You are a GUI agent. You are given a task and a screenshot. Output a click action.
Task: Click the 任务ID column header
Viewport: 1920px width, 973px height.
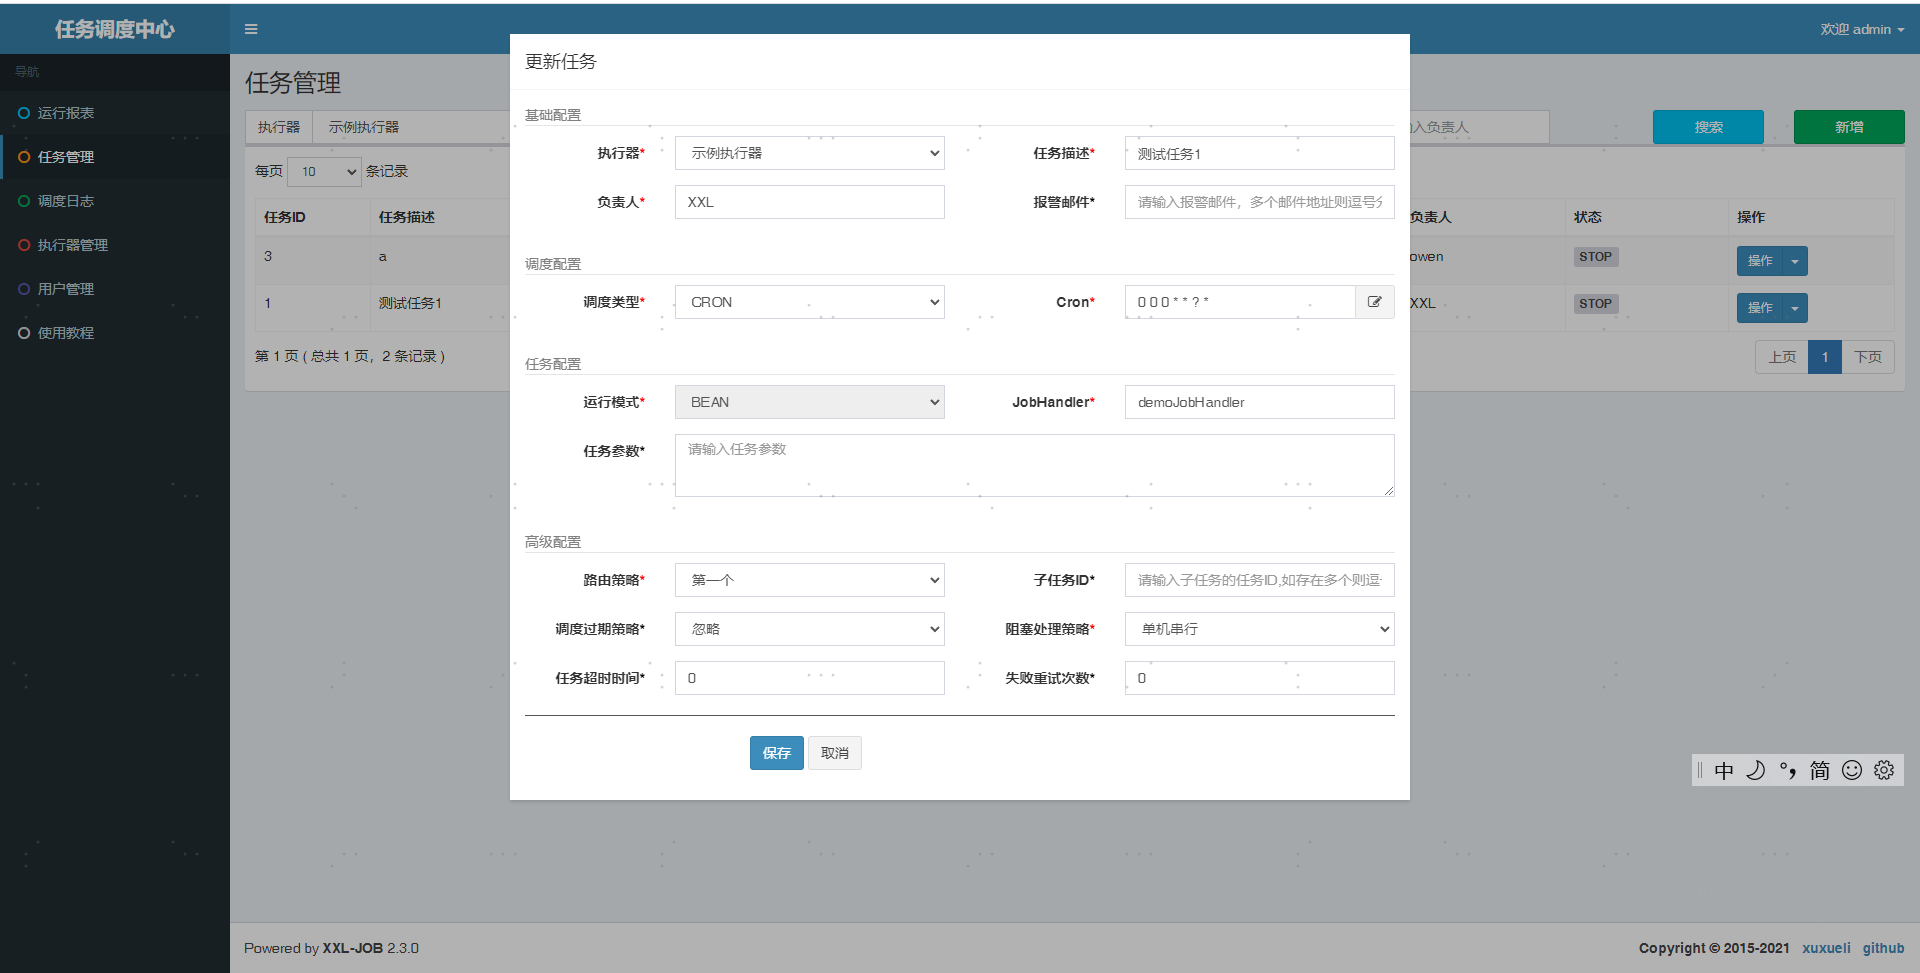pyautogui.click(x=285, y=217)
